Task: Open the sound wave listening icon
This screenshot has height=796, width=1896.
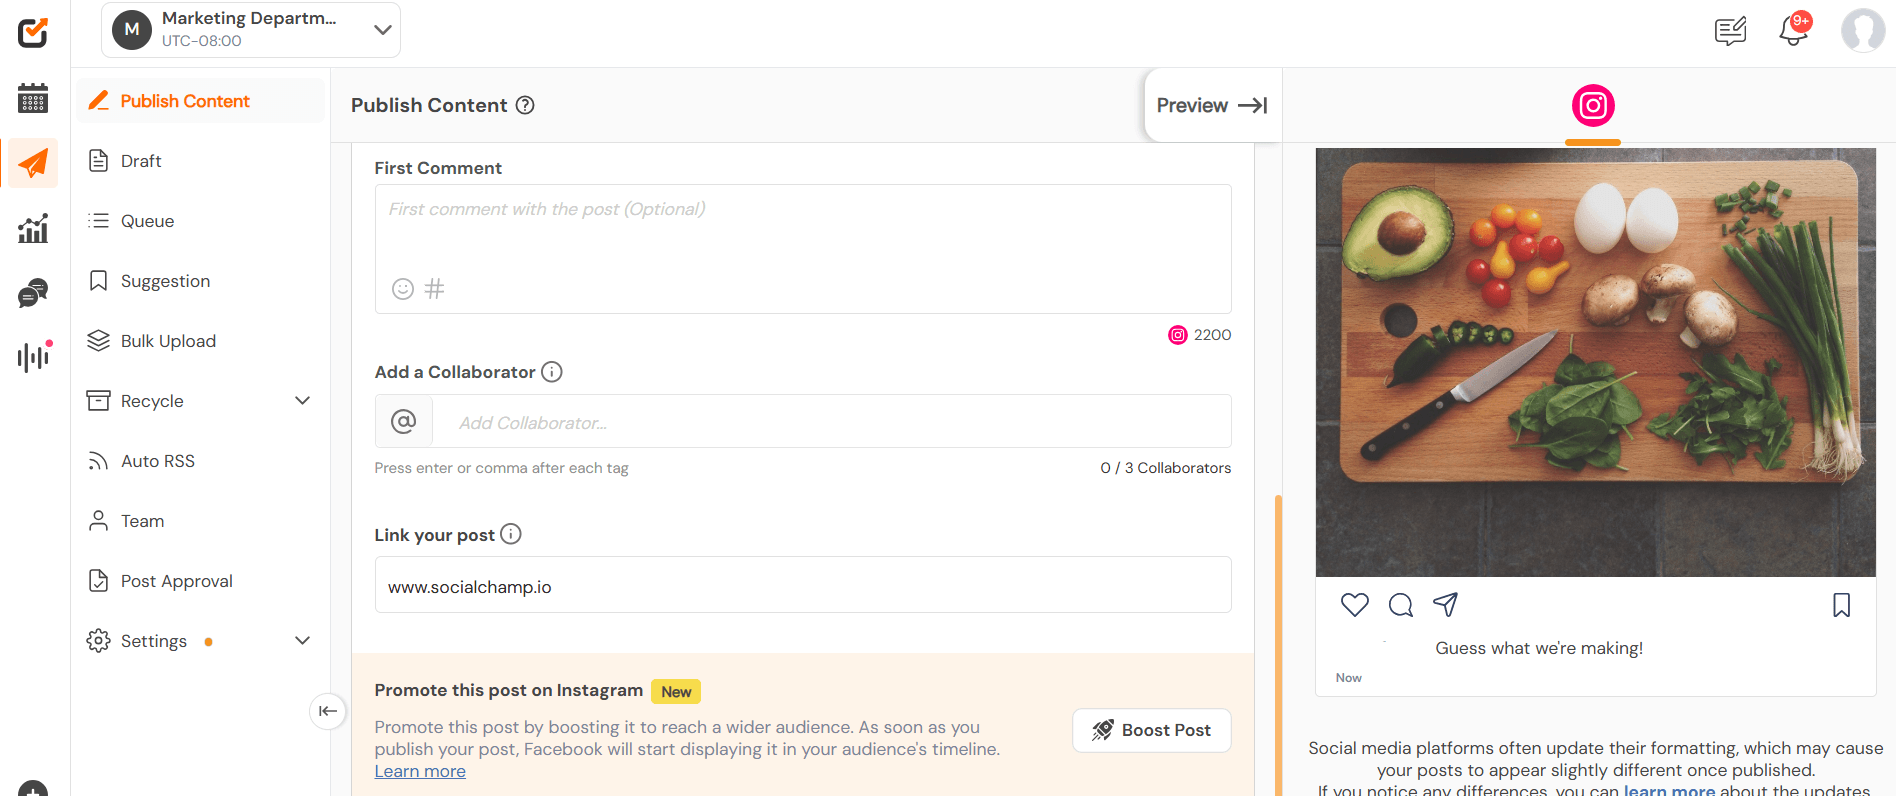Action: (34, 356)
